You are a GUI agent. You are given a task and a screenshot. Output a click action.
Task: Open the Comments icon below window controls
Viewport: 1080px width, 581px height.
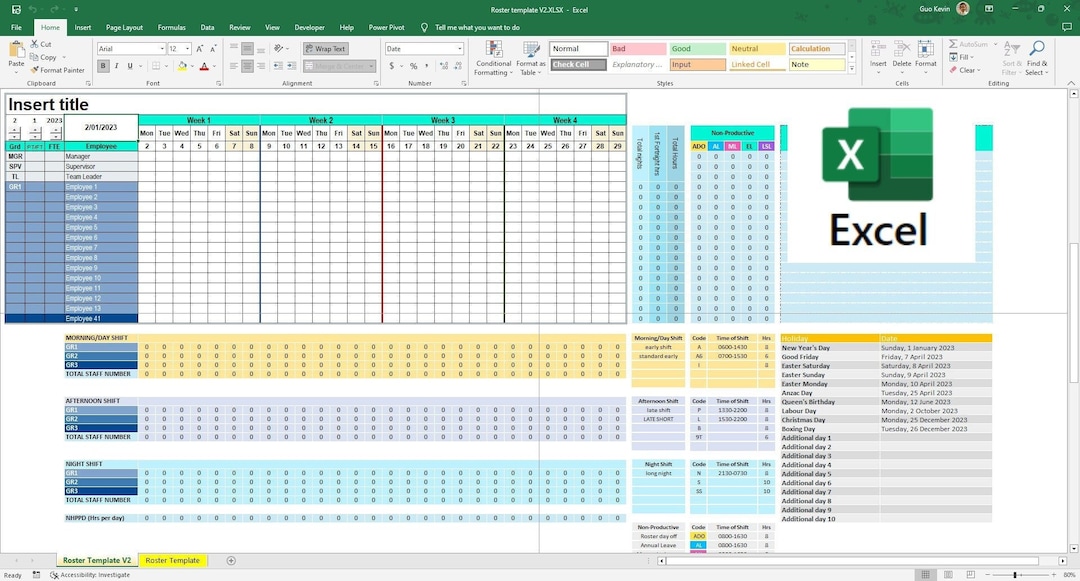tap(1067, 28)
